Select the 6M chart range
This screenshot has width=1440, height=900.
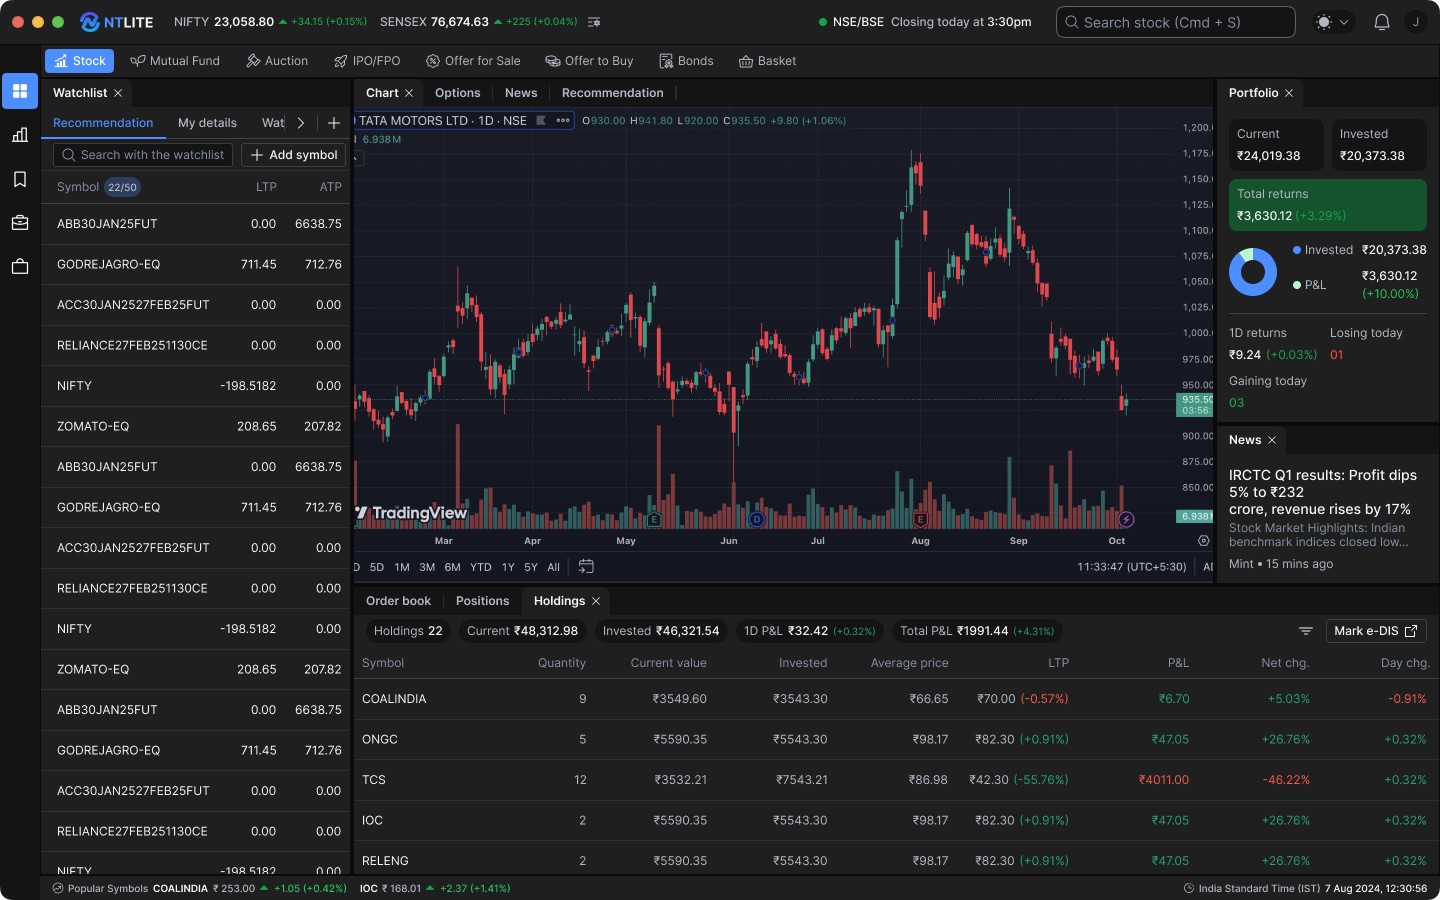coord(453,567)
